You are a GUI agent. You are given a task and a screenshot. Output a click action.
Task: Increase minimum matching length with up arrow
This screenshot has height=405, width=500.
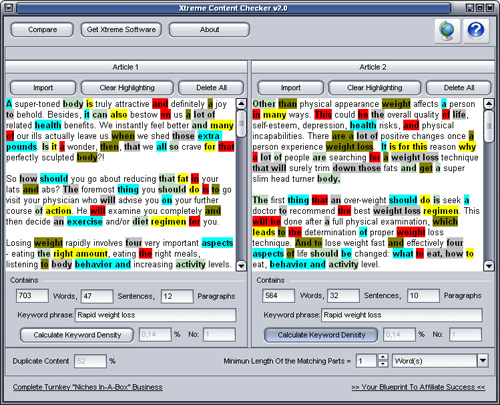(x=383, y=357)
